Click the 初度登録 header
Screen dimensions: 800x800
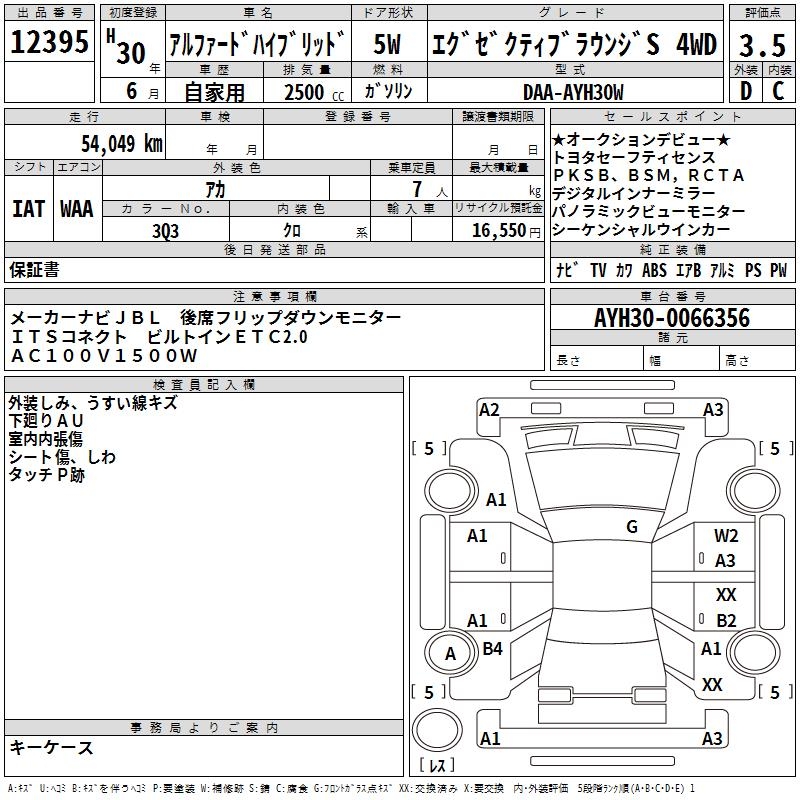pos(133,13)
